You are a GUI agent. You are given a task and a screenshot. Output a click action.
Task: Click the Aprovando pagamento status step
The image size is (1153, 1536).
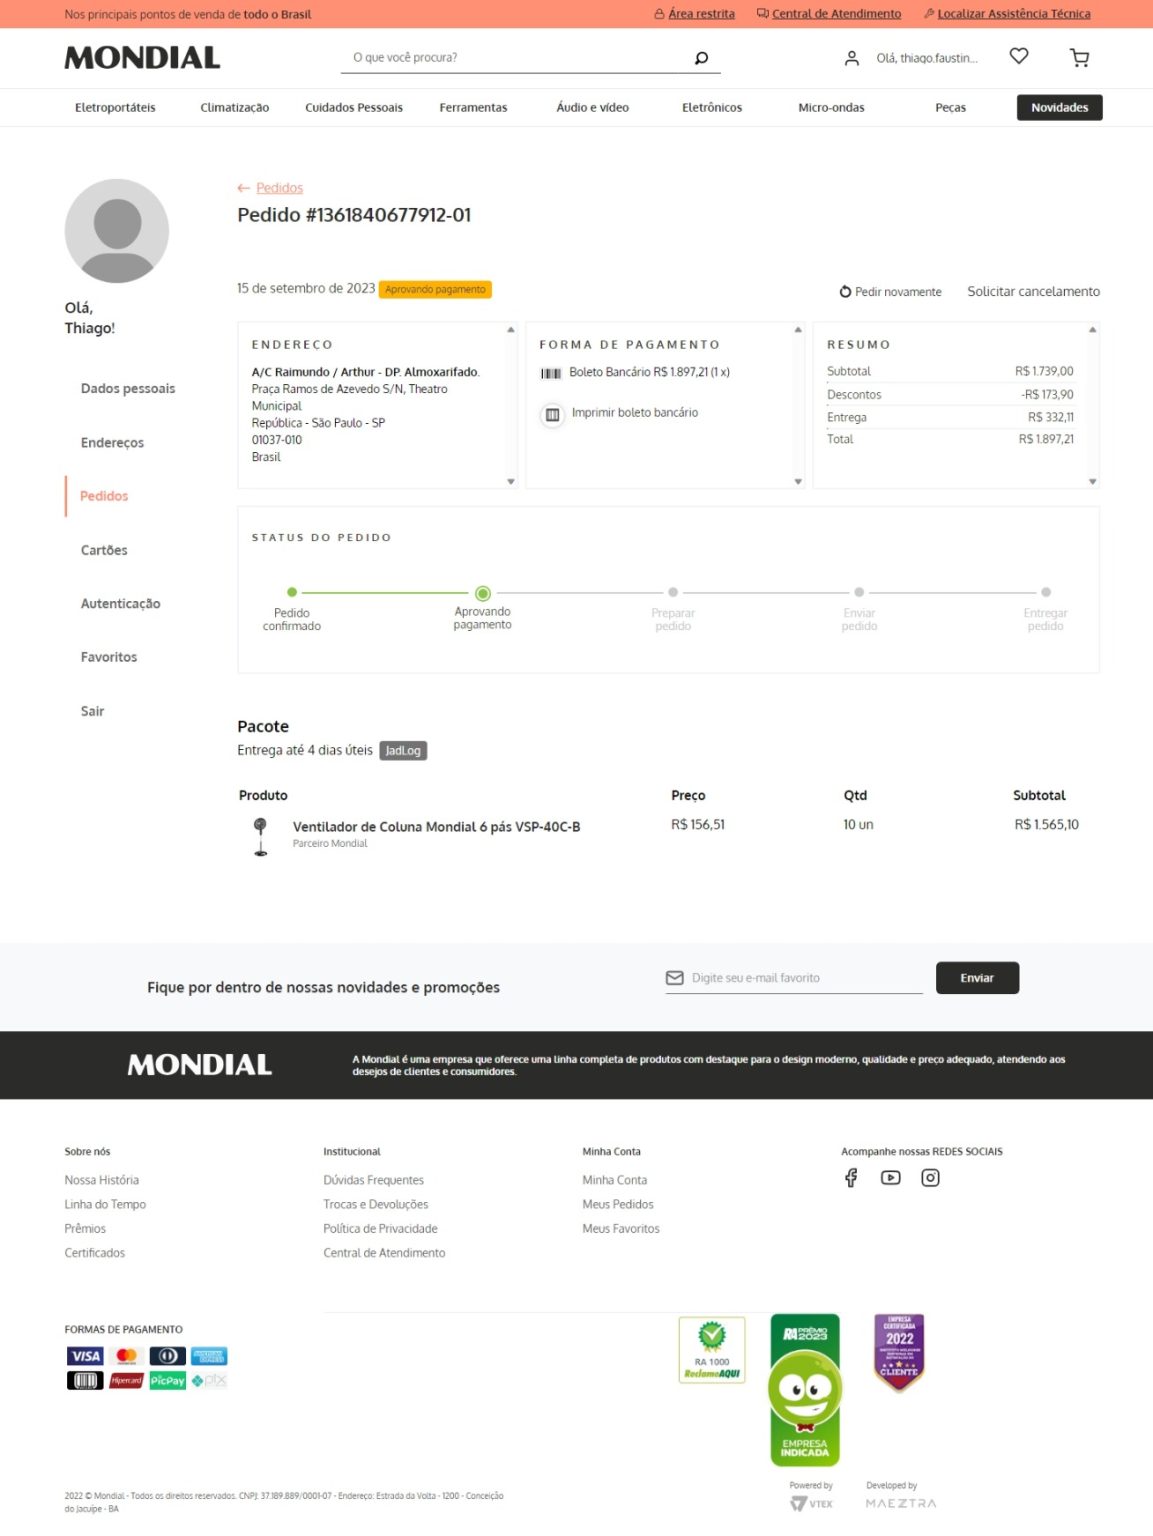coord(483,594)
